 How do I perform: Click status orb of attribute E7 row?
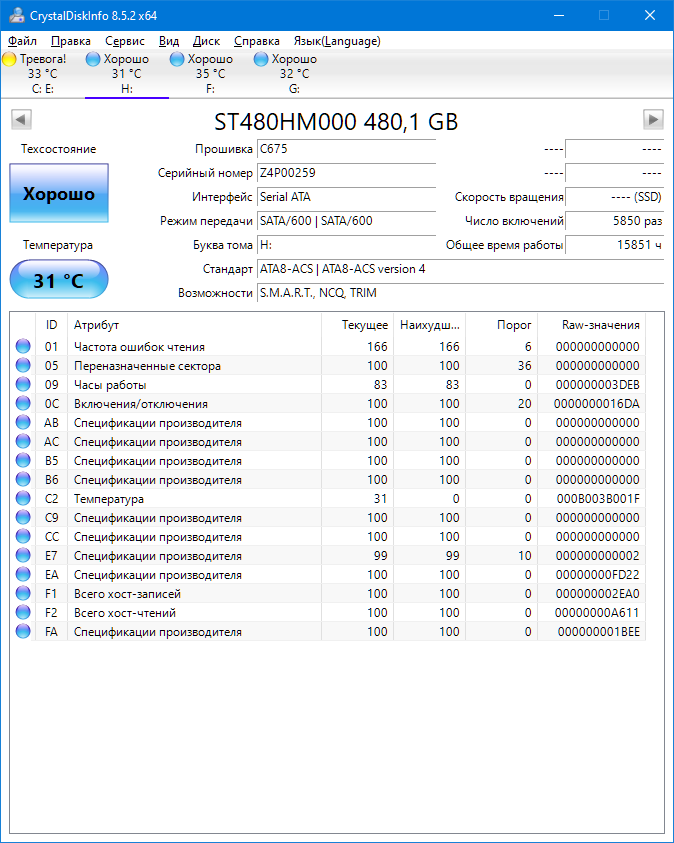point(23,555)
